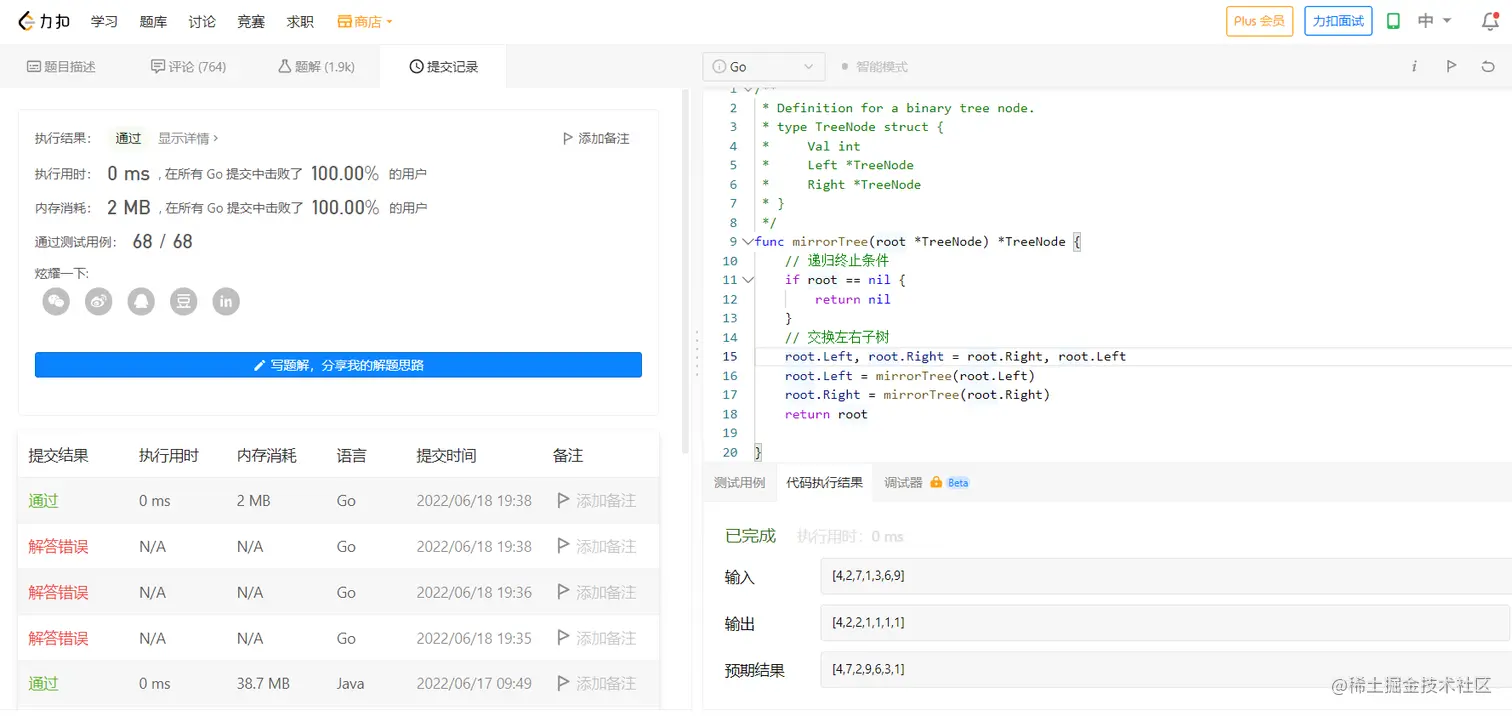1512x716 pixels.
Task: Expand 显示详情 details
Action: pyautogui.click(x=188, y=138)
